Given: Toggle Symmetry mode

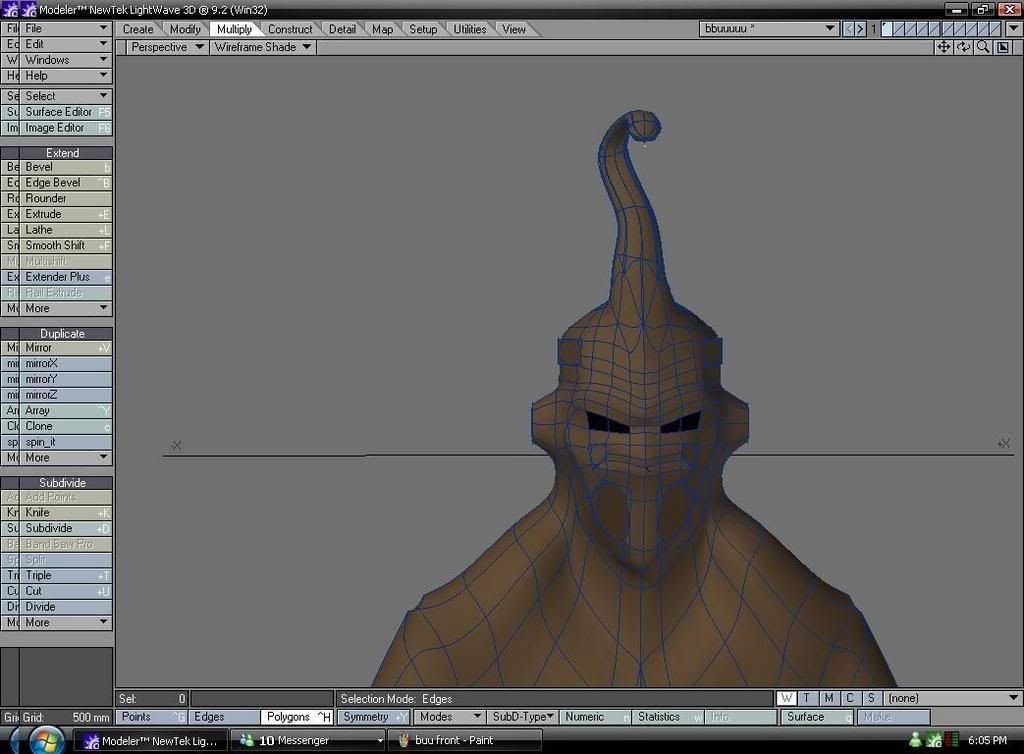Looking at the screenshot, I should click(373, 717).
